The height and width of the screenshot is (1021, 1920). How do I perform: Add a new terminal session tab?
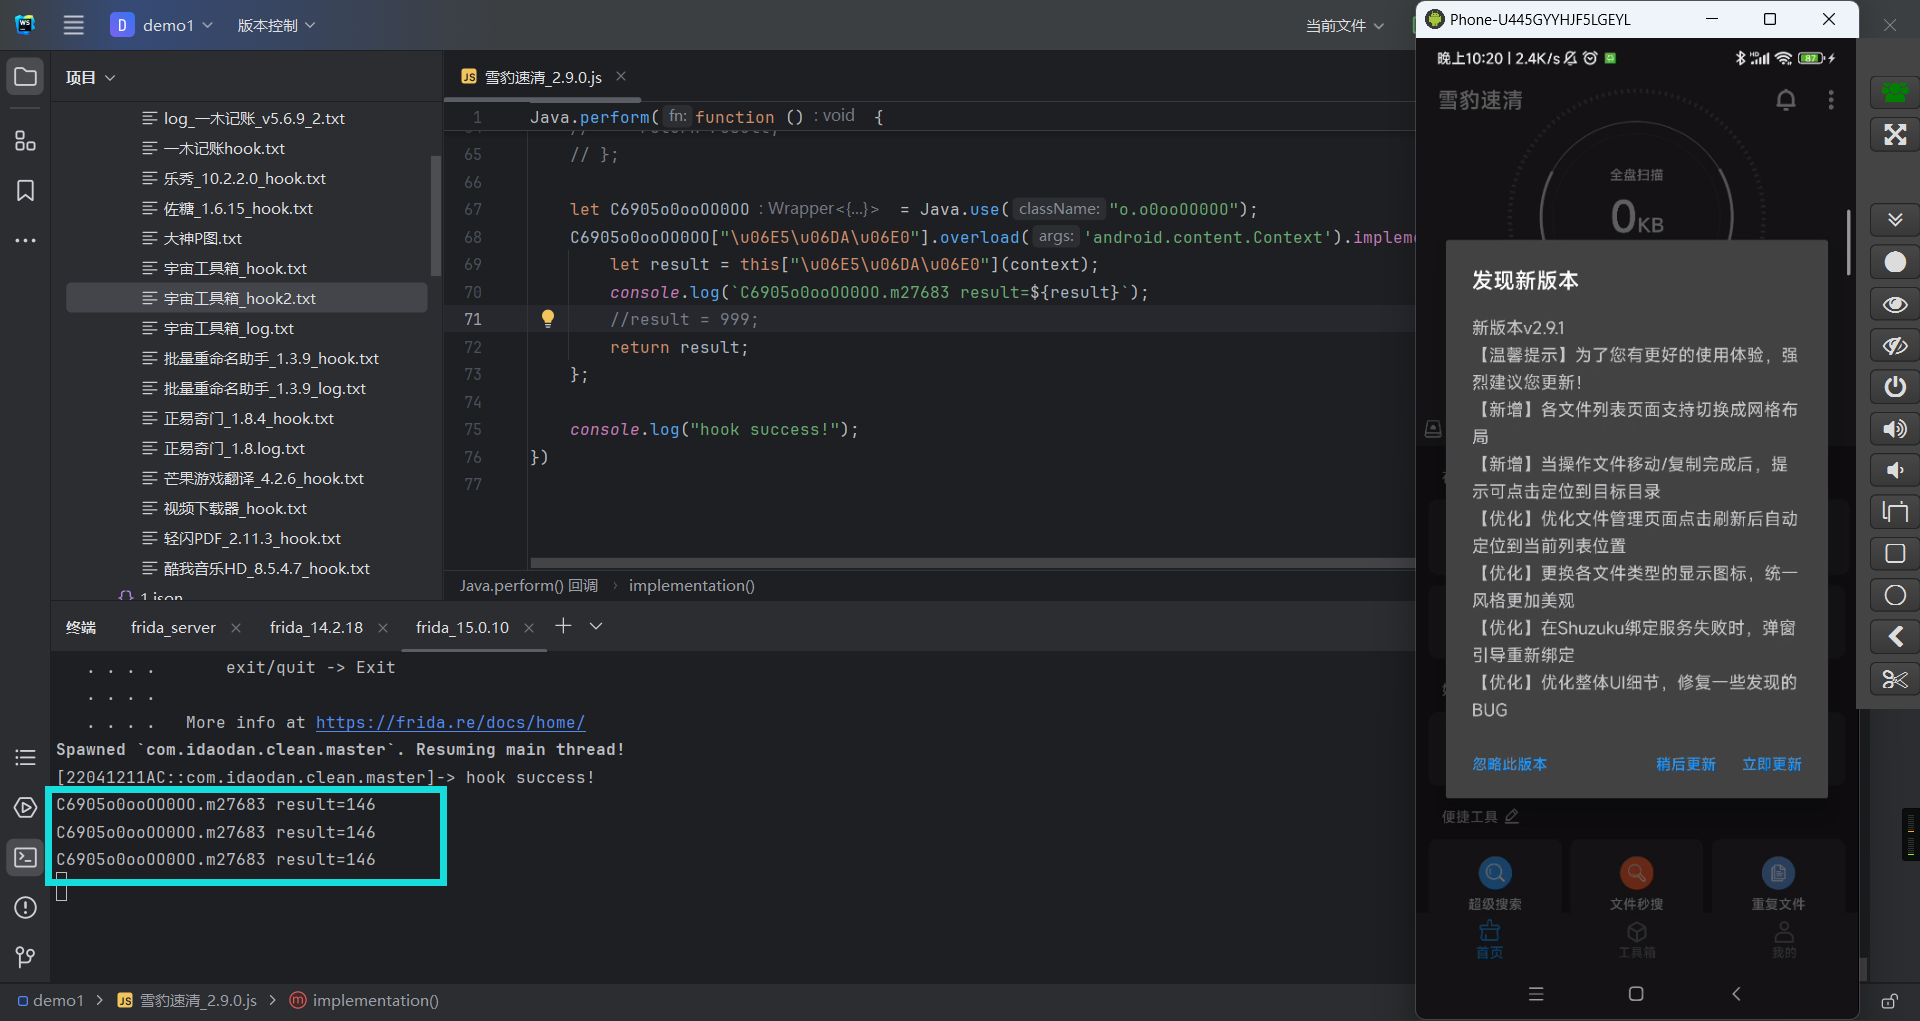pos(563,625)
